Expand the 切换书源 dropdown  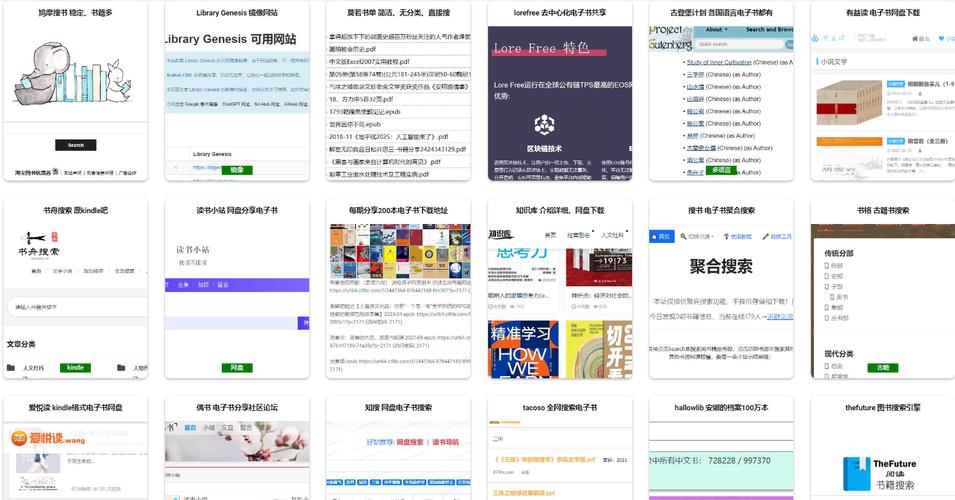(699, 236)
